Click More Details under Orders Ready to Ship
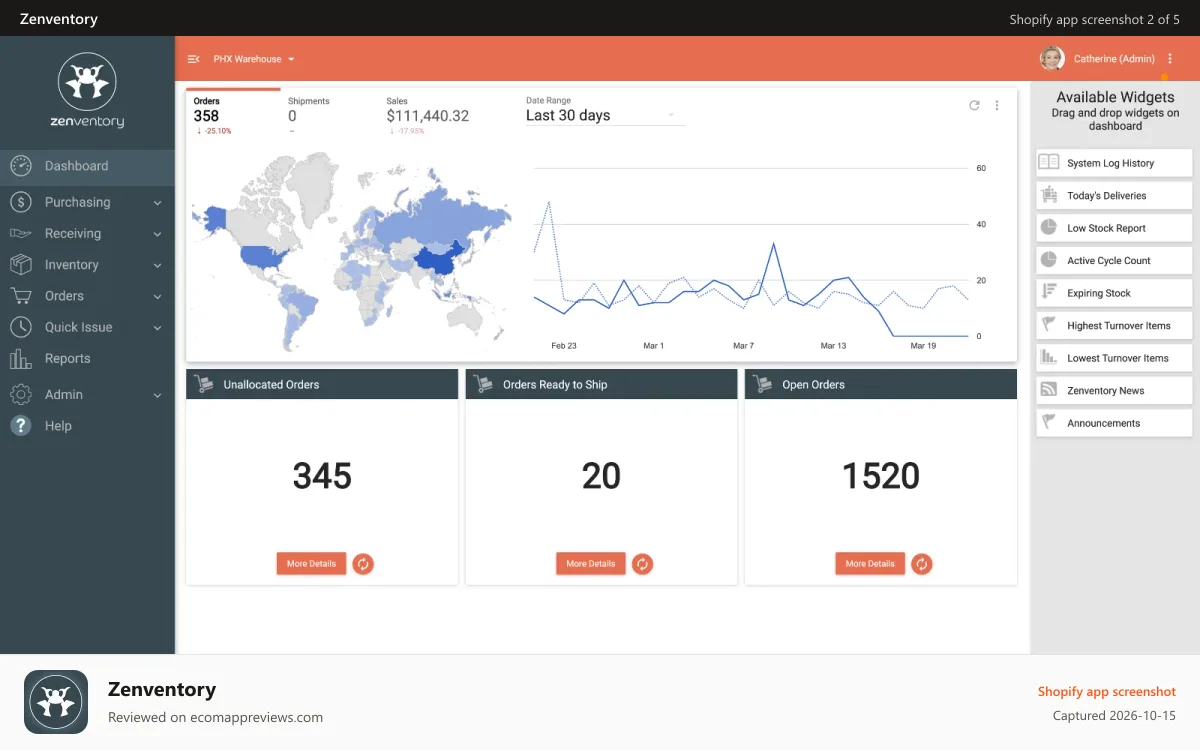 (x=591, y=564)
